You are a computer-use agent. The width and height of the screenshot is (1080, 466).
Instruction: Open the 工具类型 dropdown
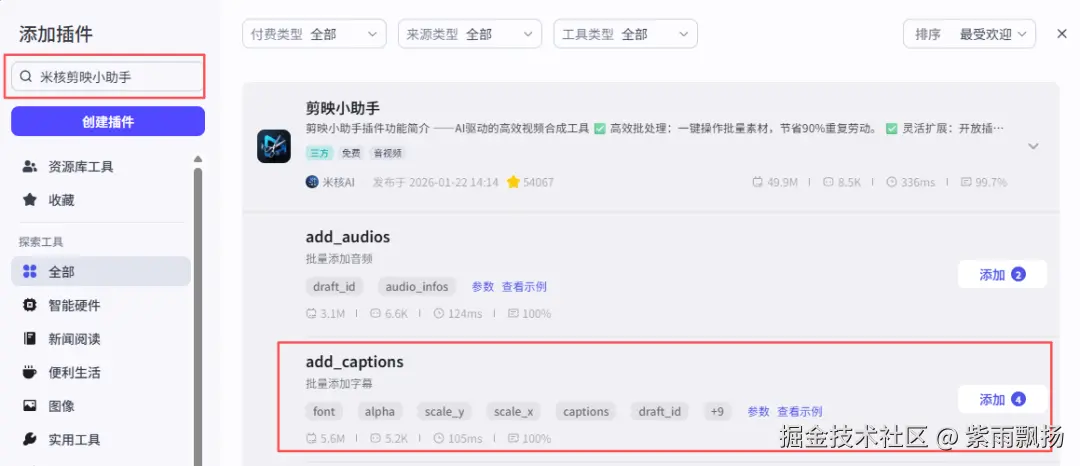625,34
